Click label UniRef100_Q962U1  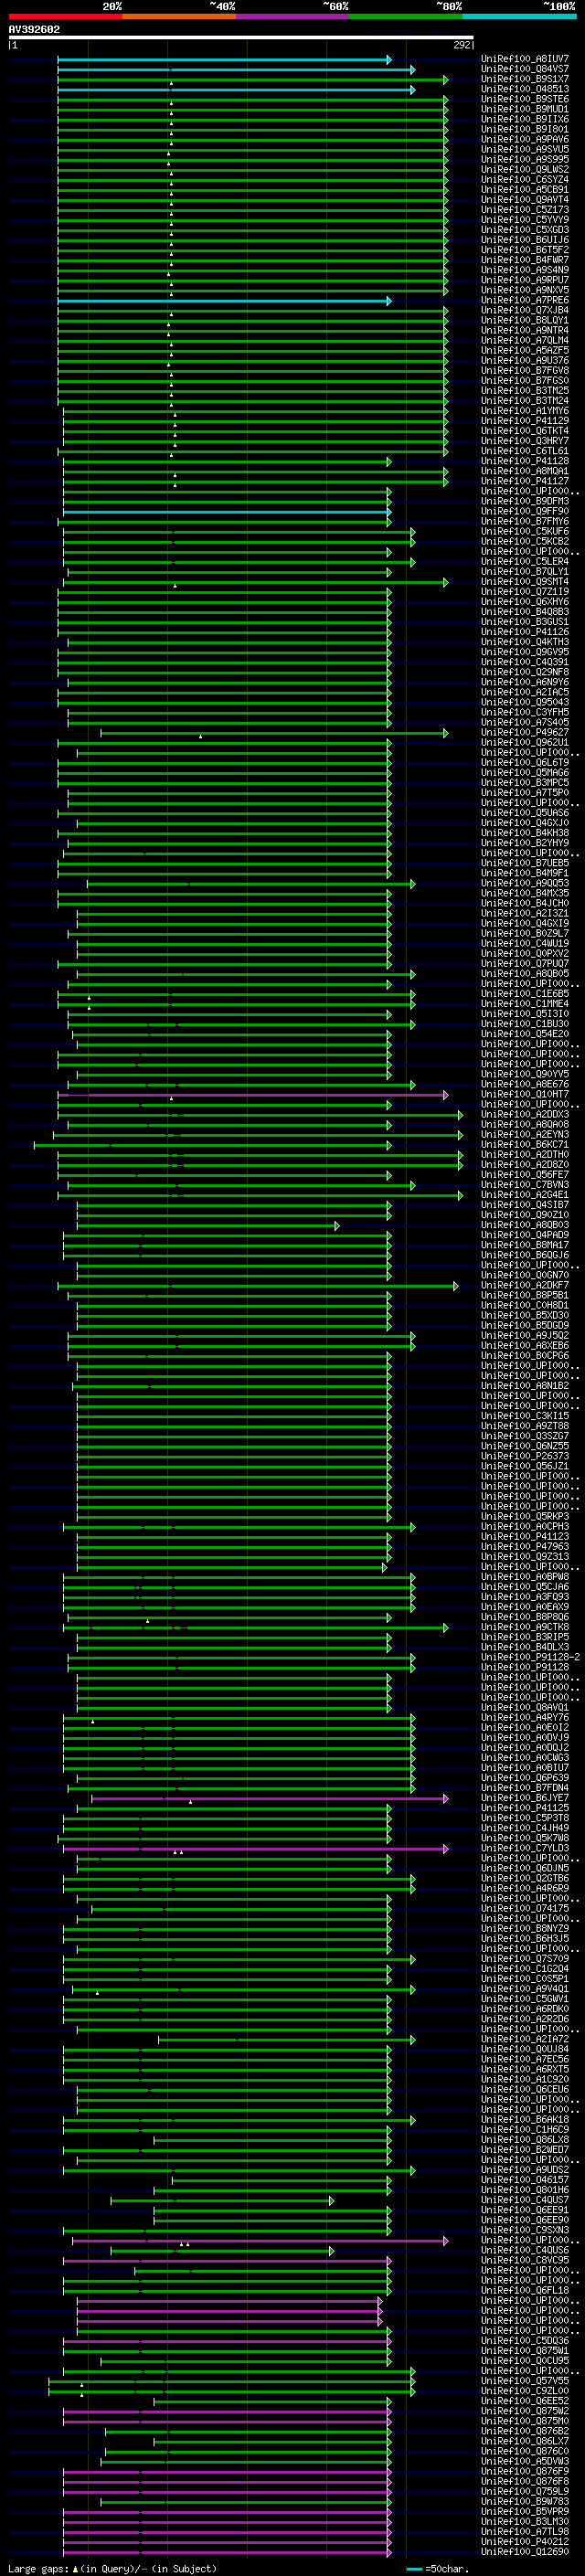click(x=525, y=742)
